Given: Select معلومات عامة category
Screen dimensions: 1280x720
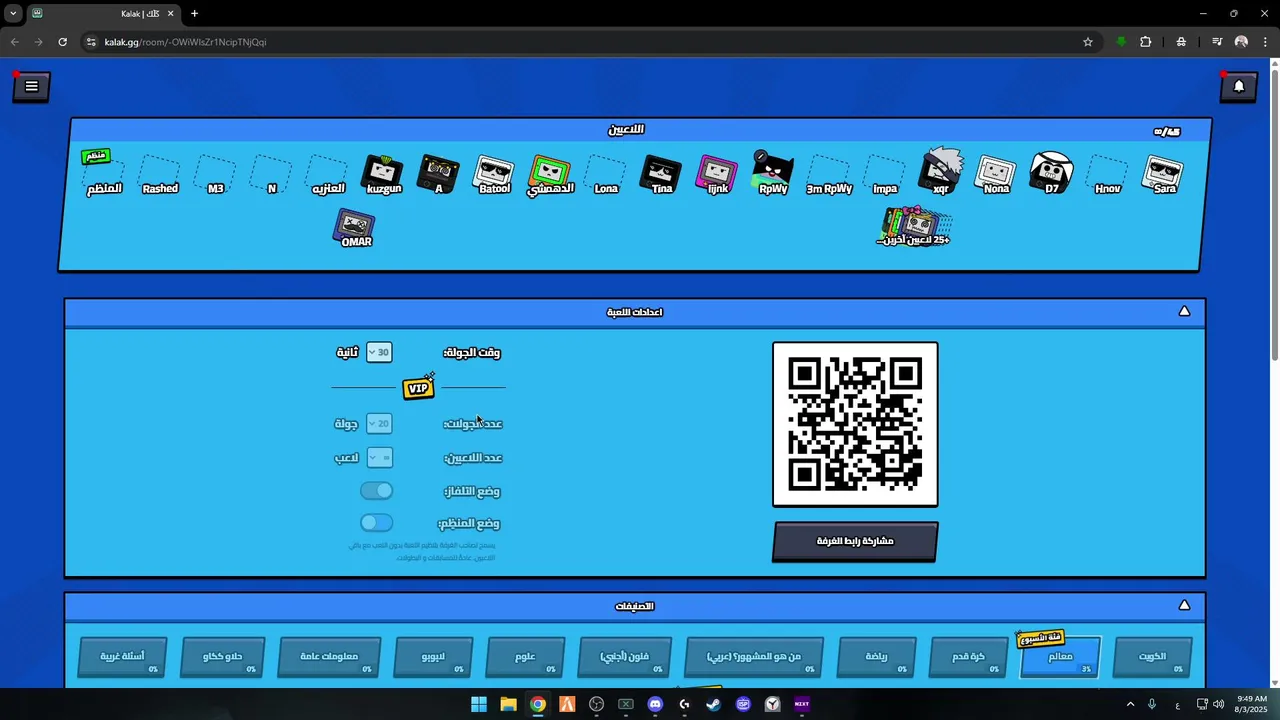Looking at the screenshot, I should tap(329, 658).
